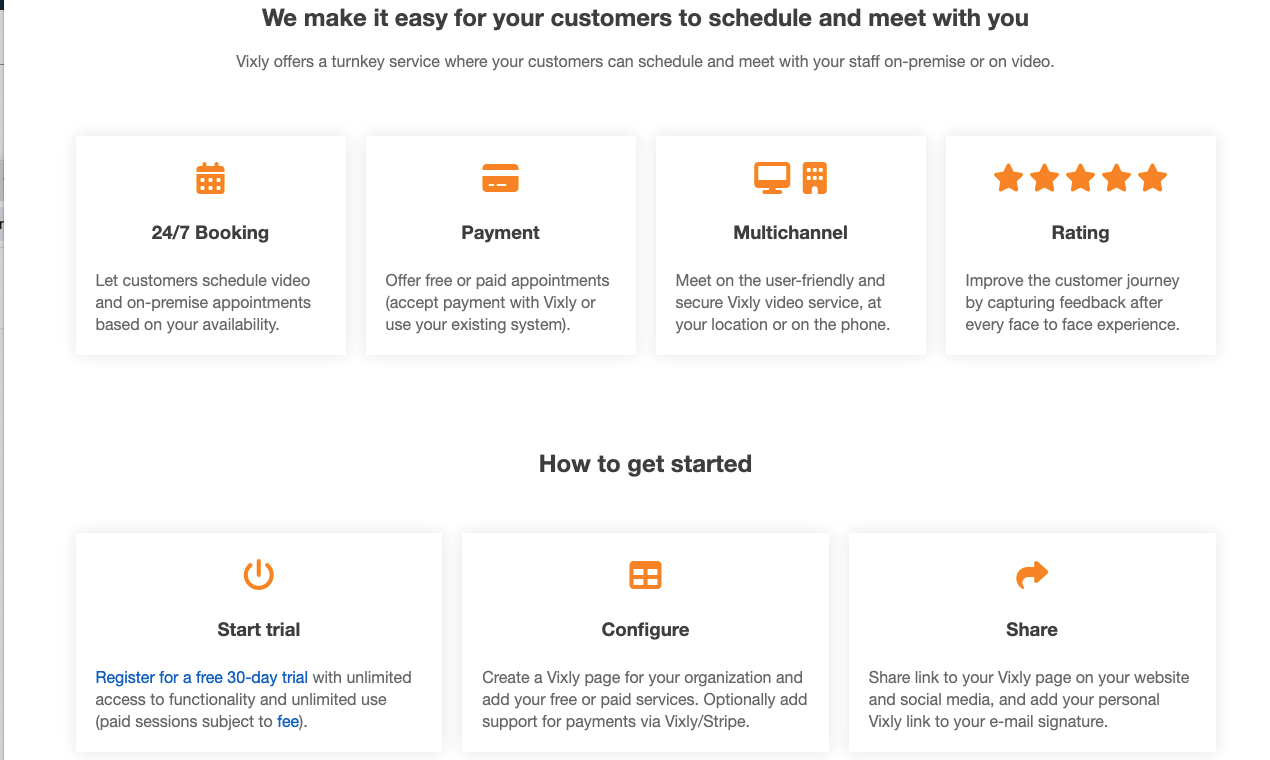This screenshot has width=1270, height=760.
Task: Click the Start trial step title
Action: point(259,629)
